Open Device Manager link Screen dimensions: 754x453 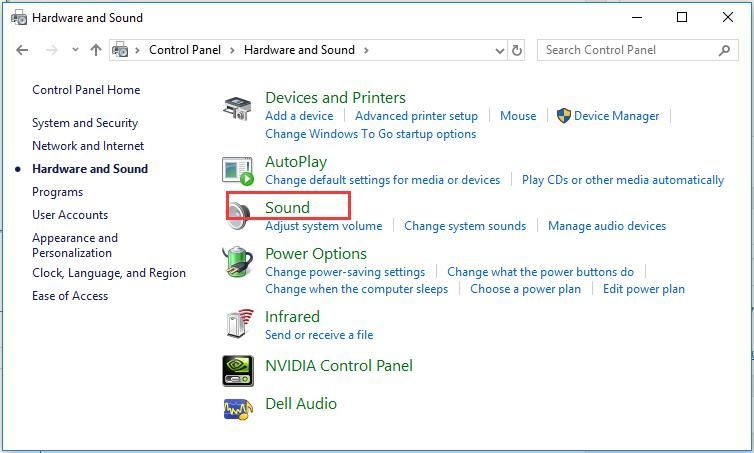(616, 116)
